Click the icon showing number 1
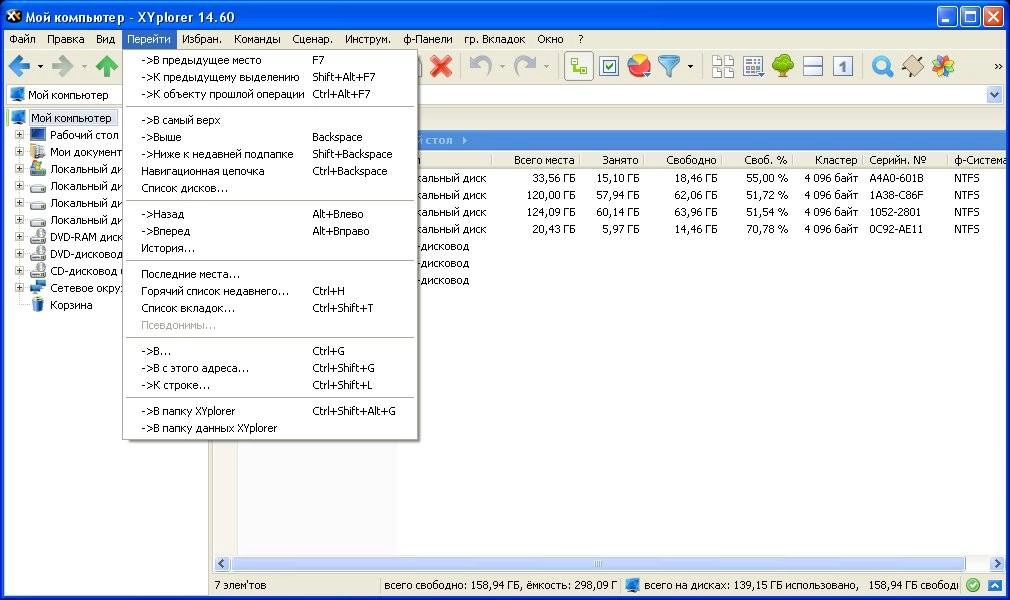Viewport: 1010px width, 600px height. (843, 66)
